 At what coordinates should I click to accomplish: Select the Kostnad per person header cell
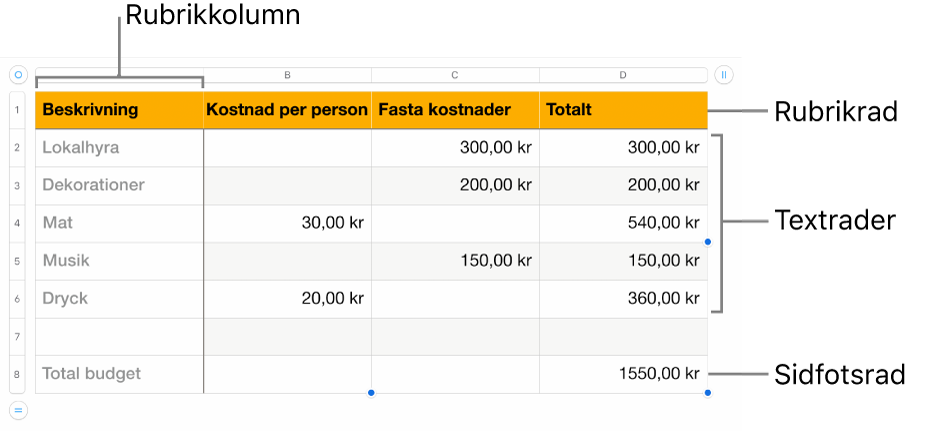coord(287,110)
